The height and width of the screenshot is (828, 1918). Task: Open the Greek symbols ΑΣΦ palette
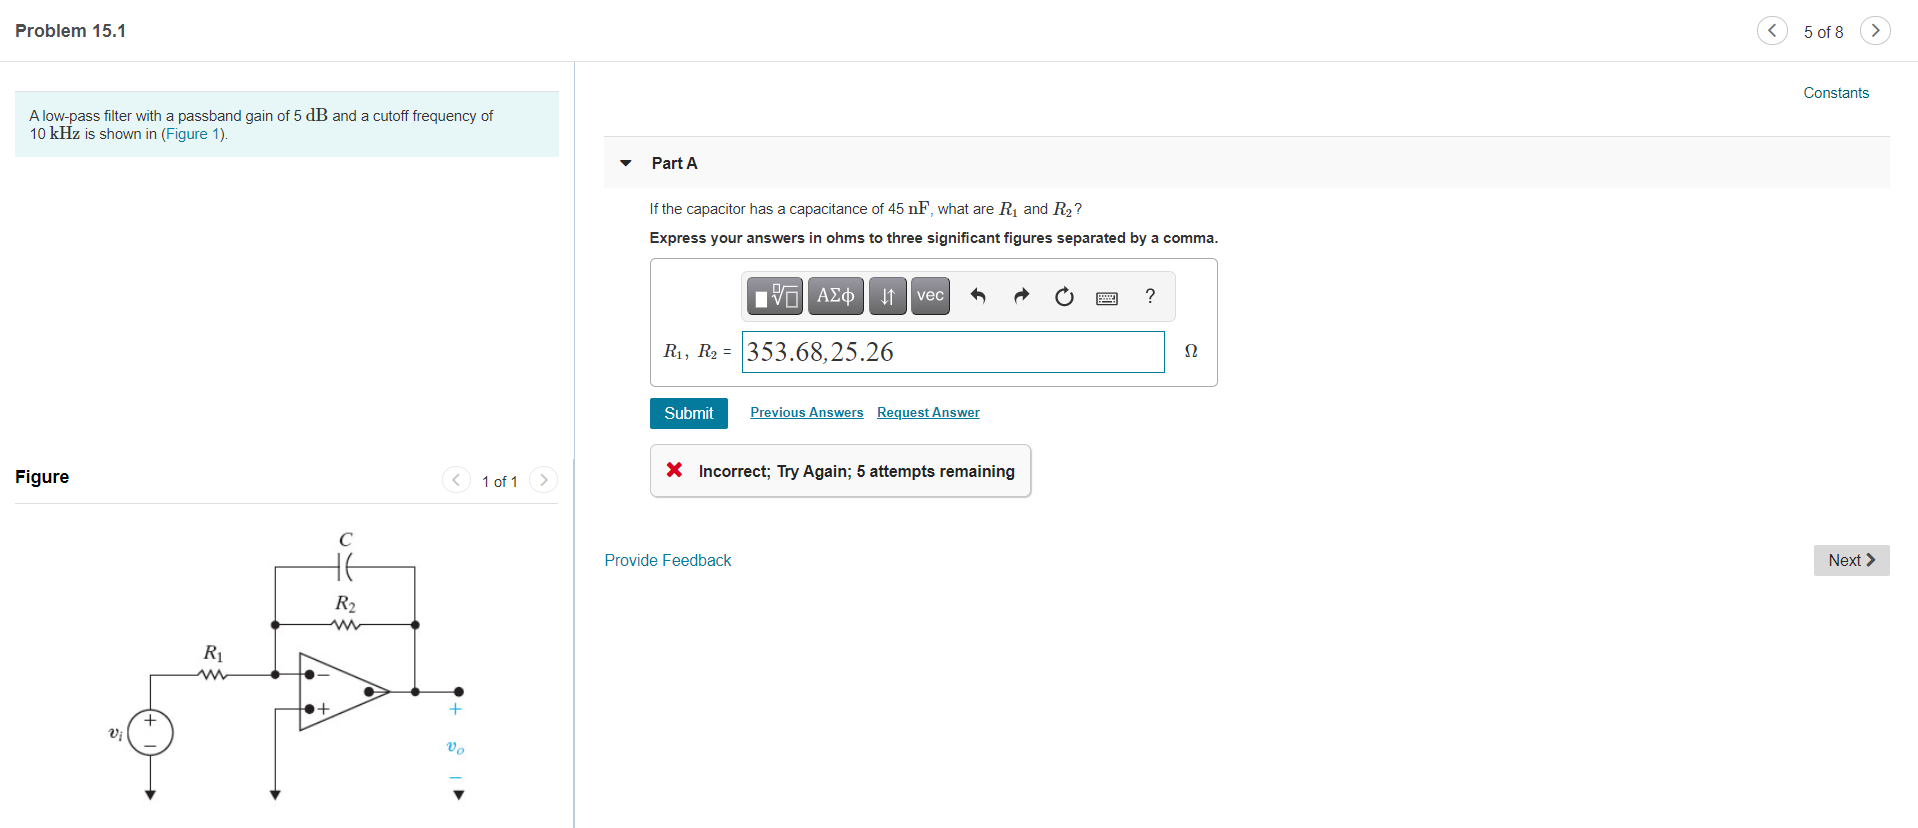[835, 296]
